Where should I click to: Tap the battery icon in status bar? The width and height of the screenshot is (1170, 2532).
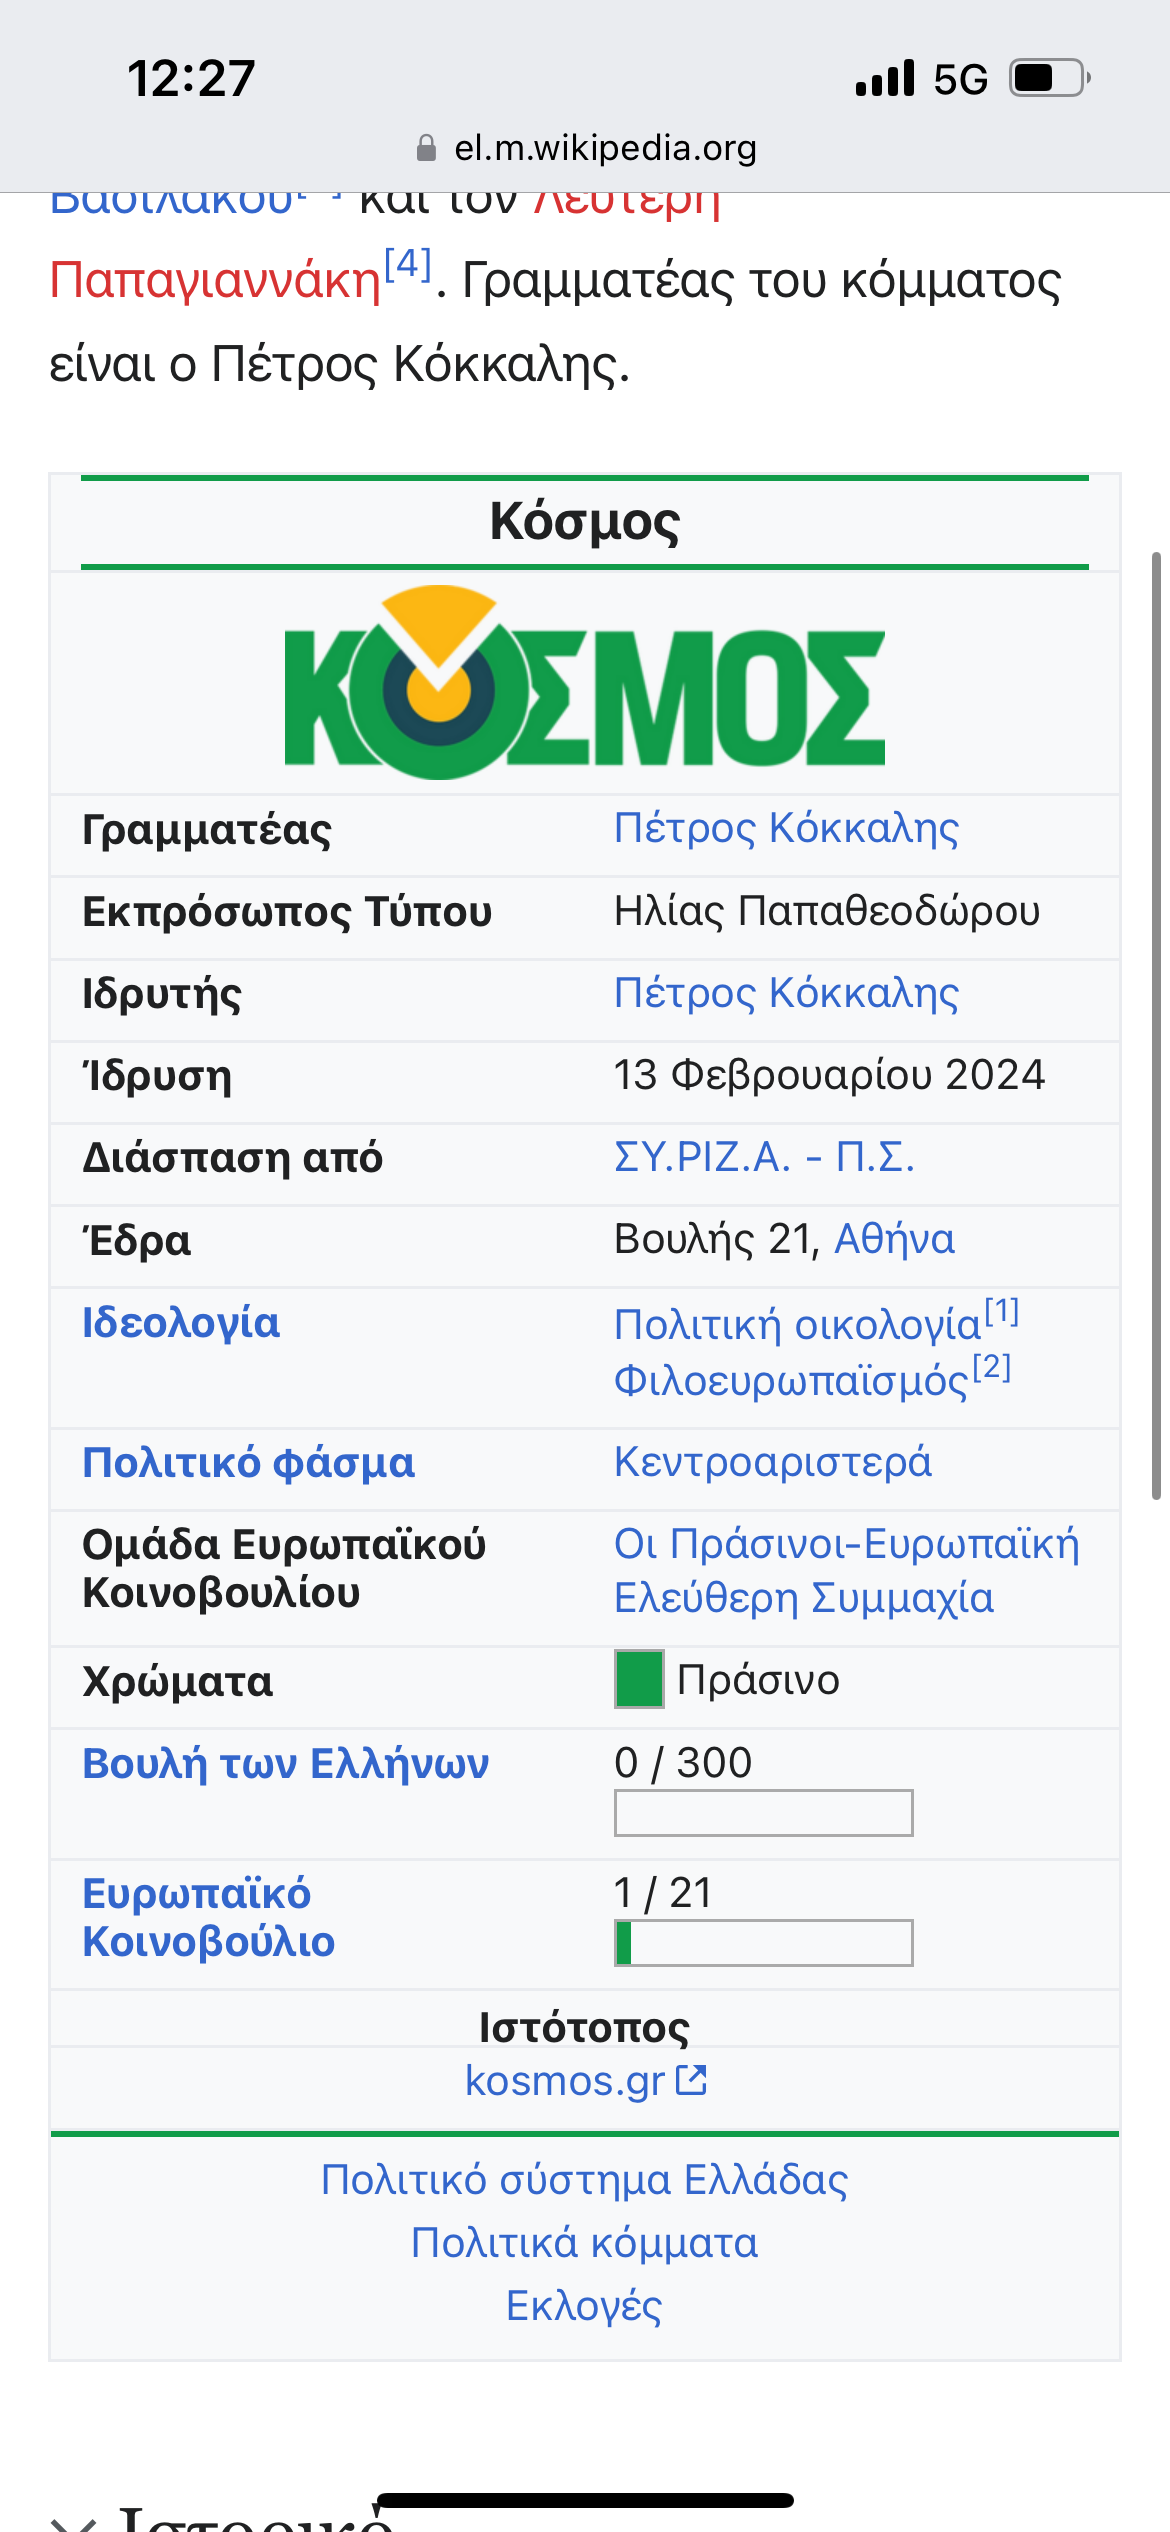tap(1049, 78)
